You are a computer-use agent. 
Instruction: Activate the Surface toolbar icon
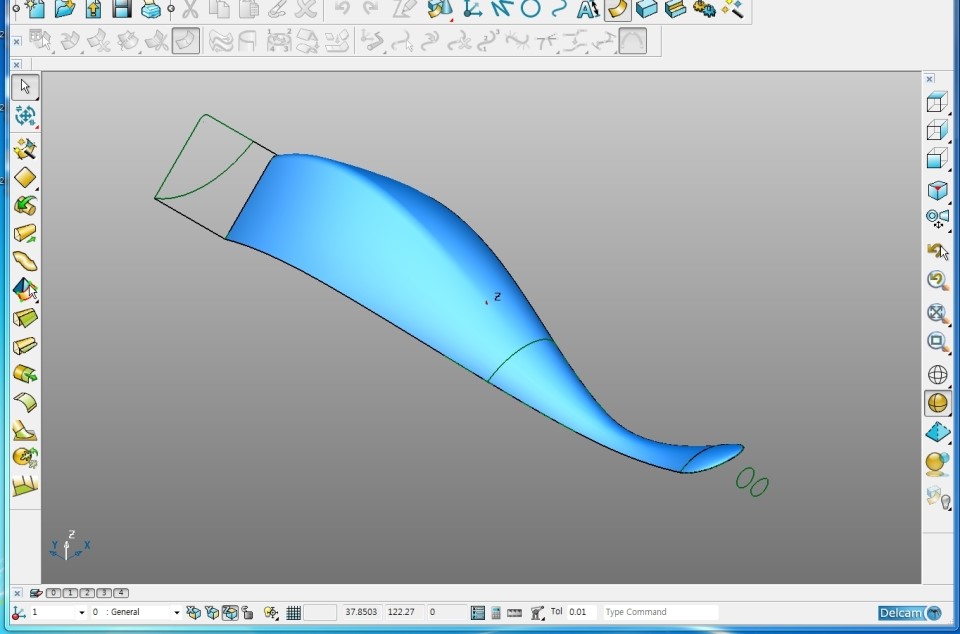click(x=618, y=9)
